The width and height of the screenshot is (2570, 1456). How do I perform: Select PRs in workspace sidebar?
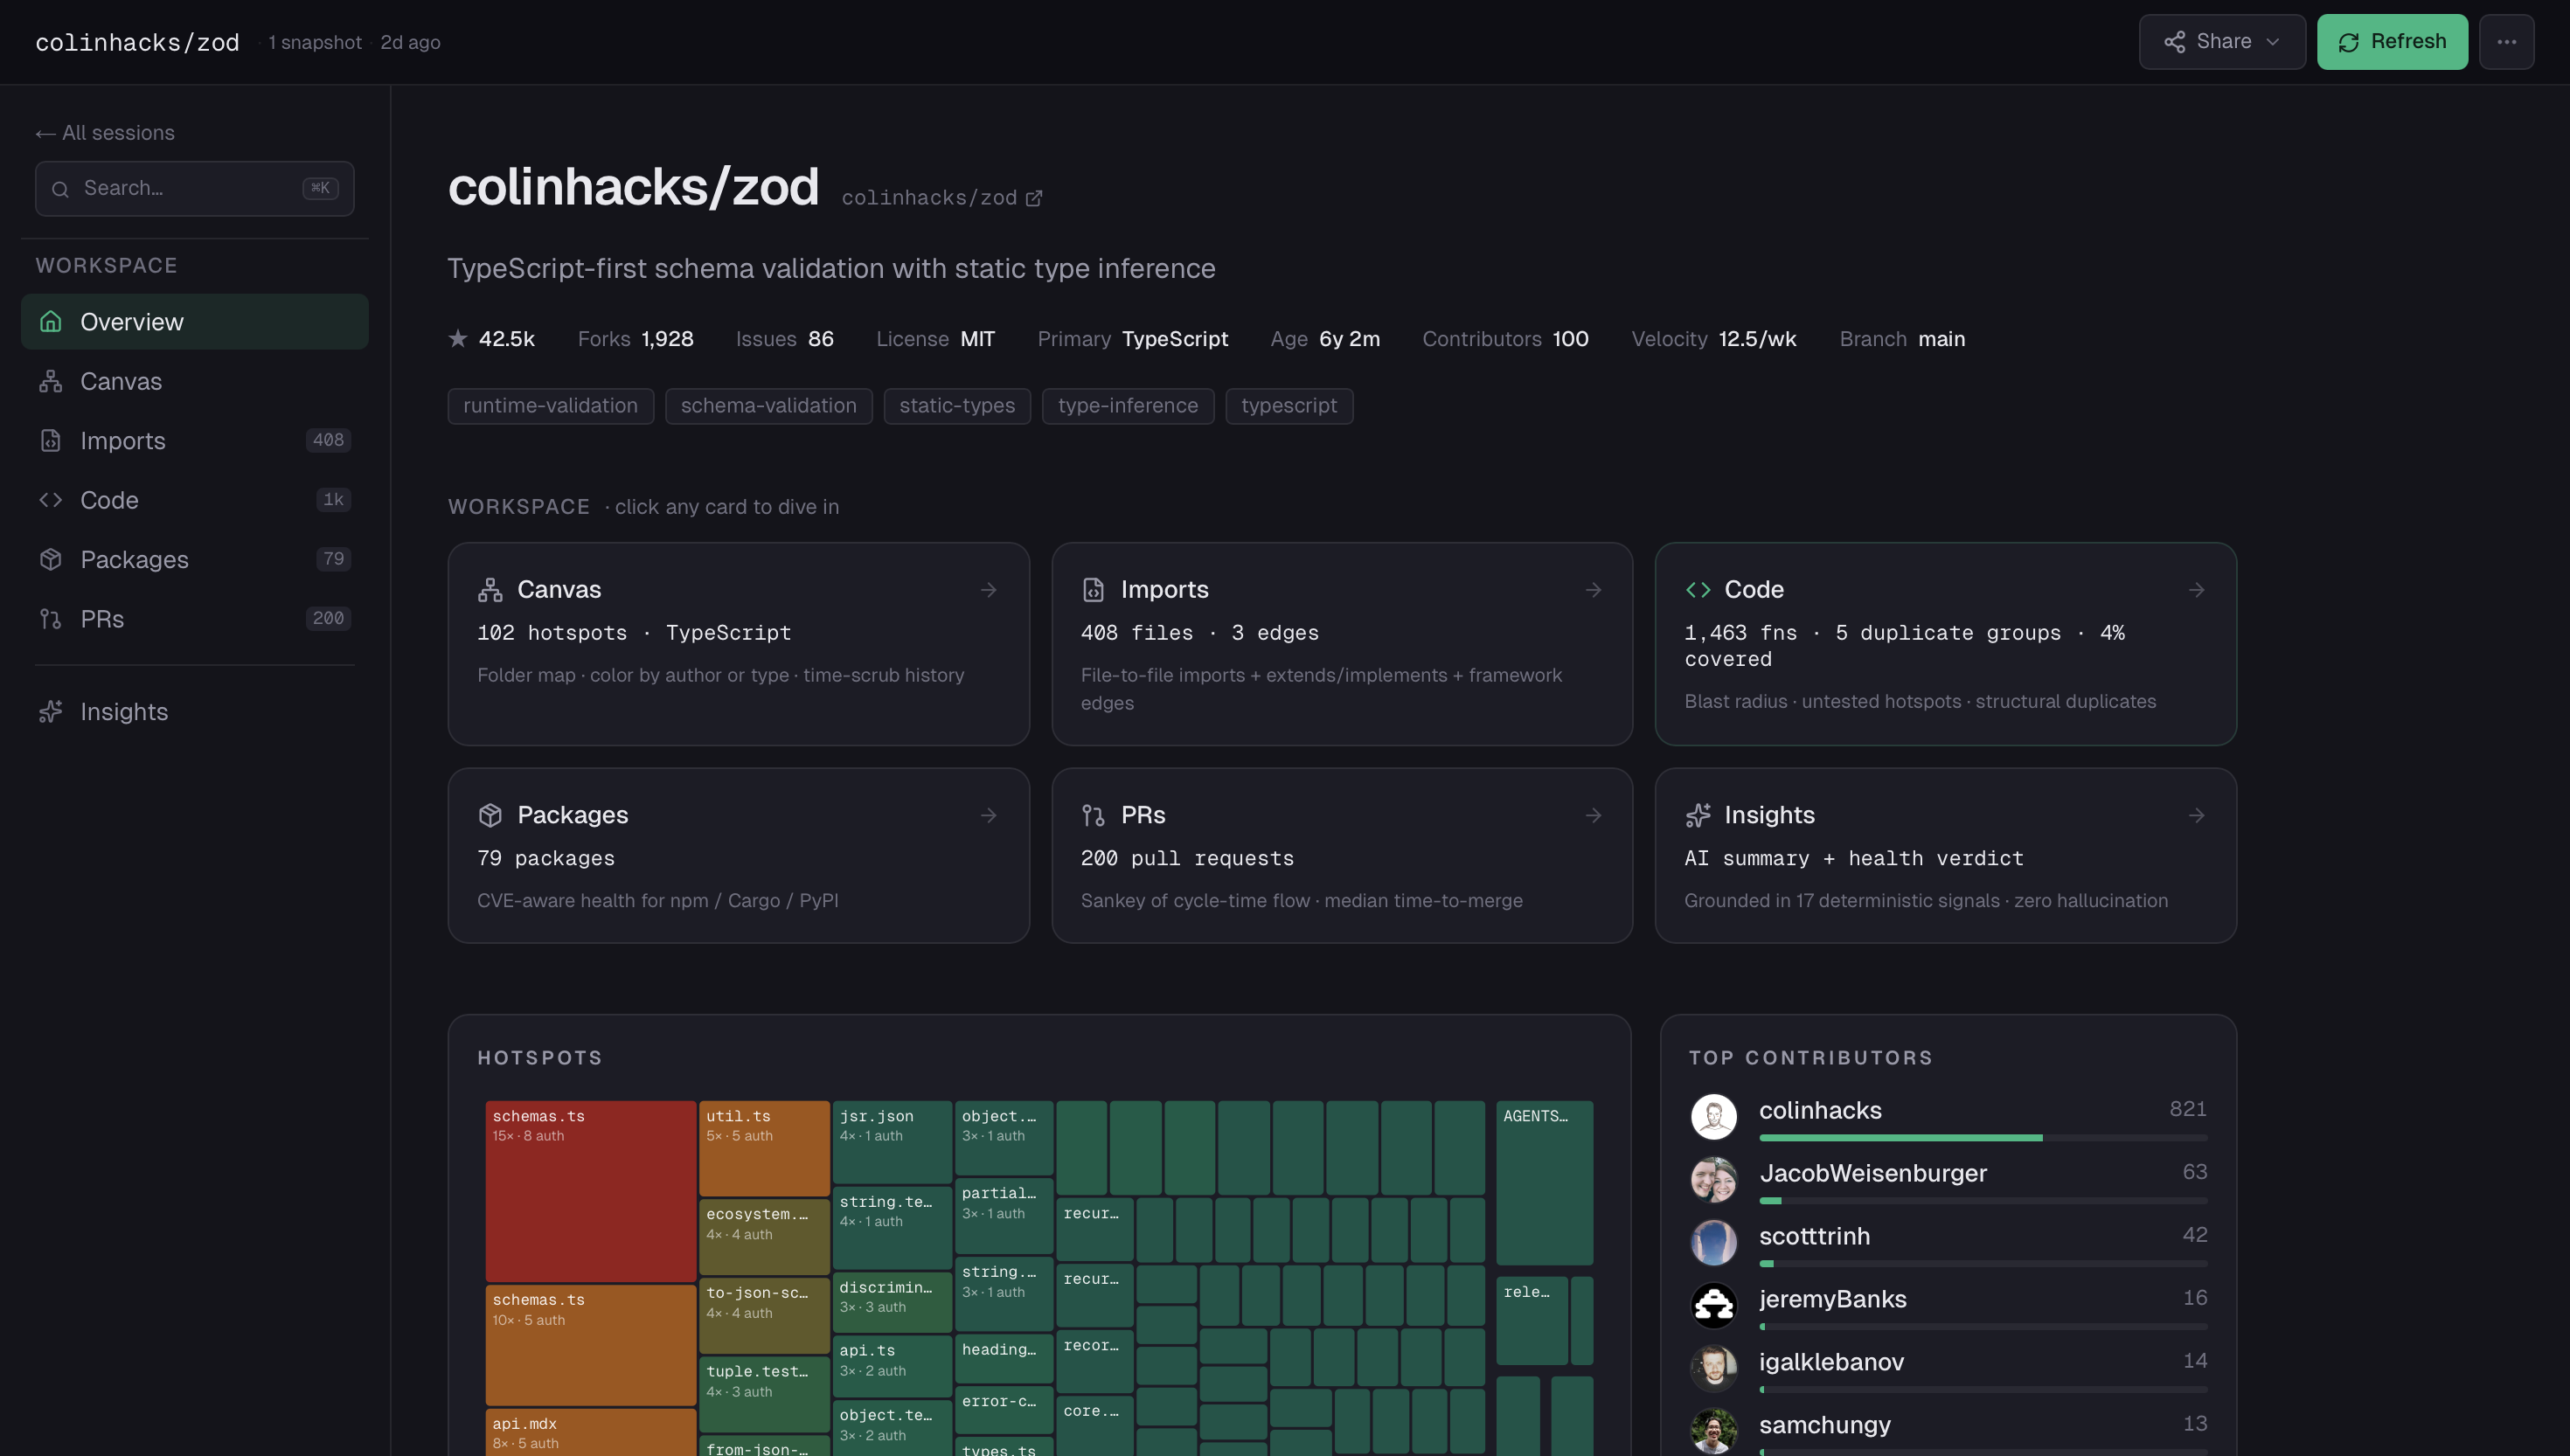click(x=194, y=619)
